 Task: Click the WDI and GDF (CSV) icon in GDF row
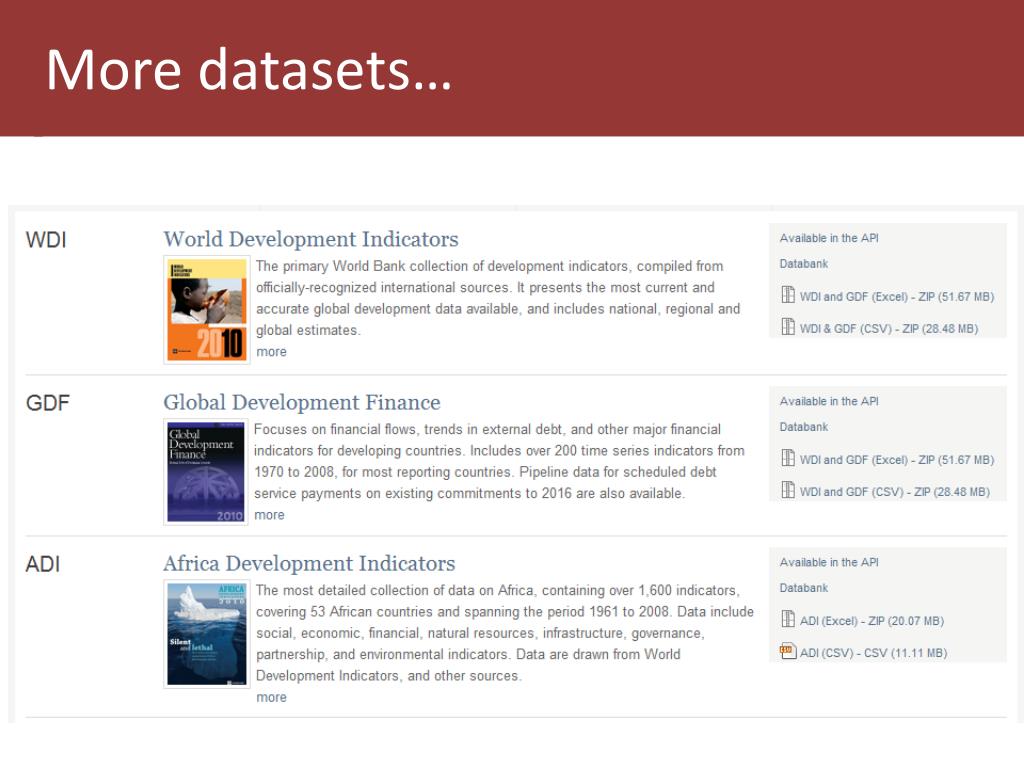pos(788,490)
